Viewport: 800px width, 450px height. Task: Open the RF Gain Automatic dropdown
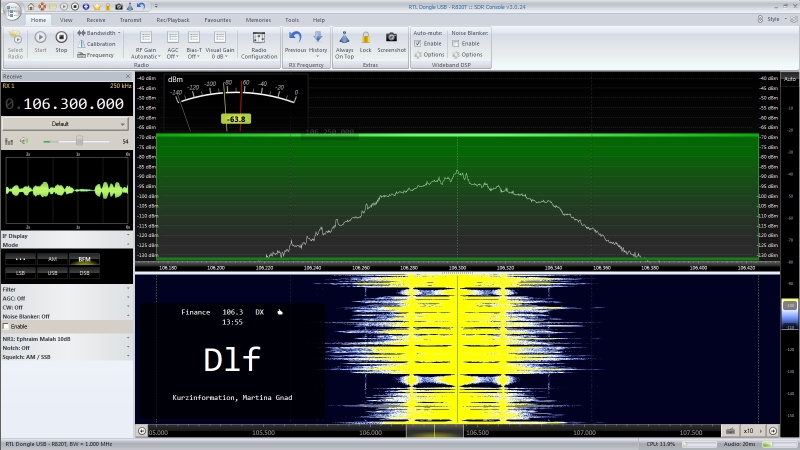click(x=145, y=45)
